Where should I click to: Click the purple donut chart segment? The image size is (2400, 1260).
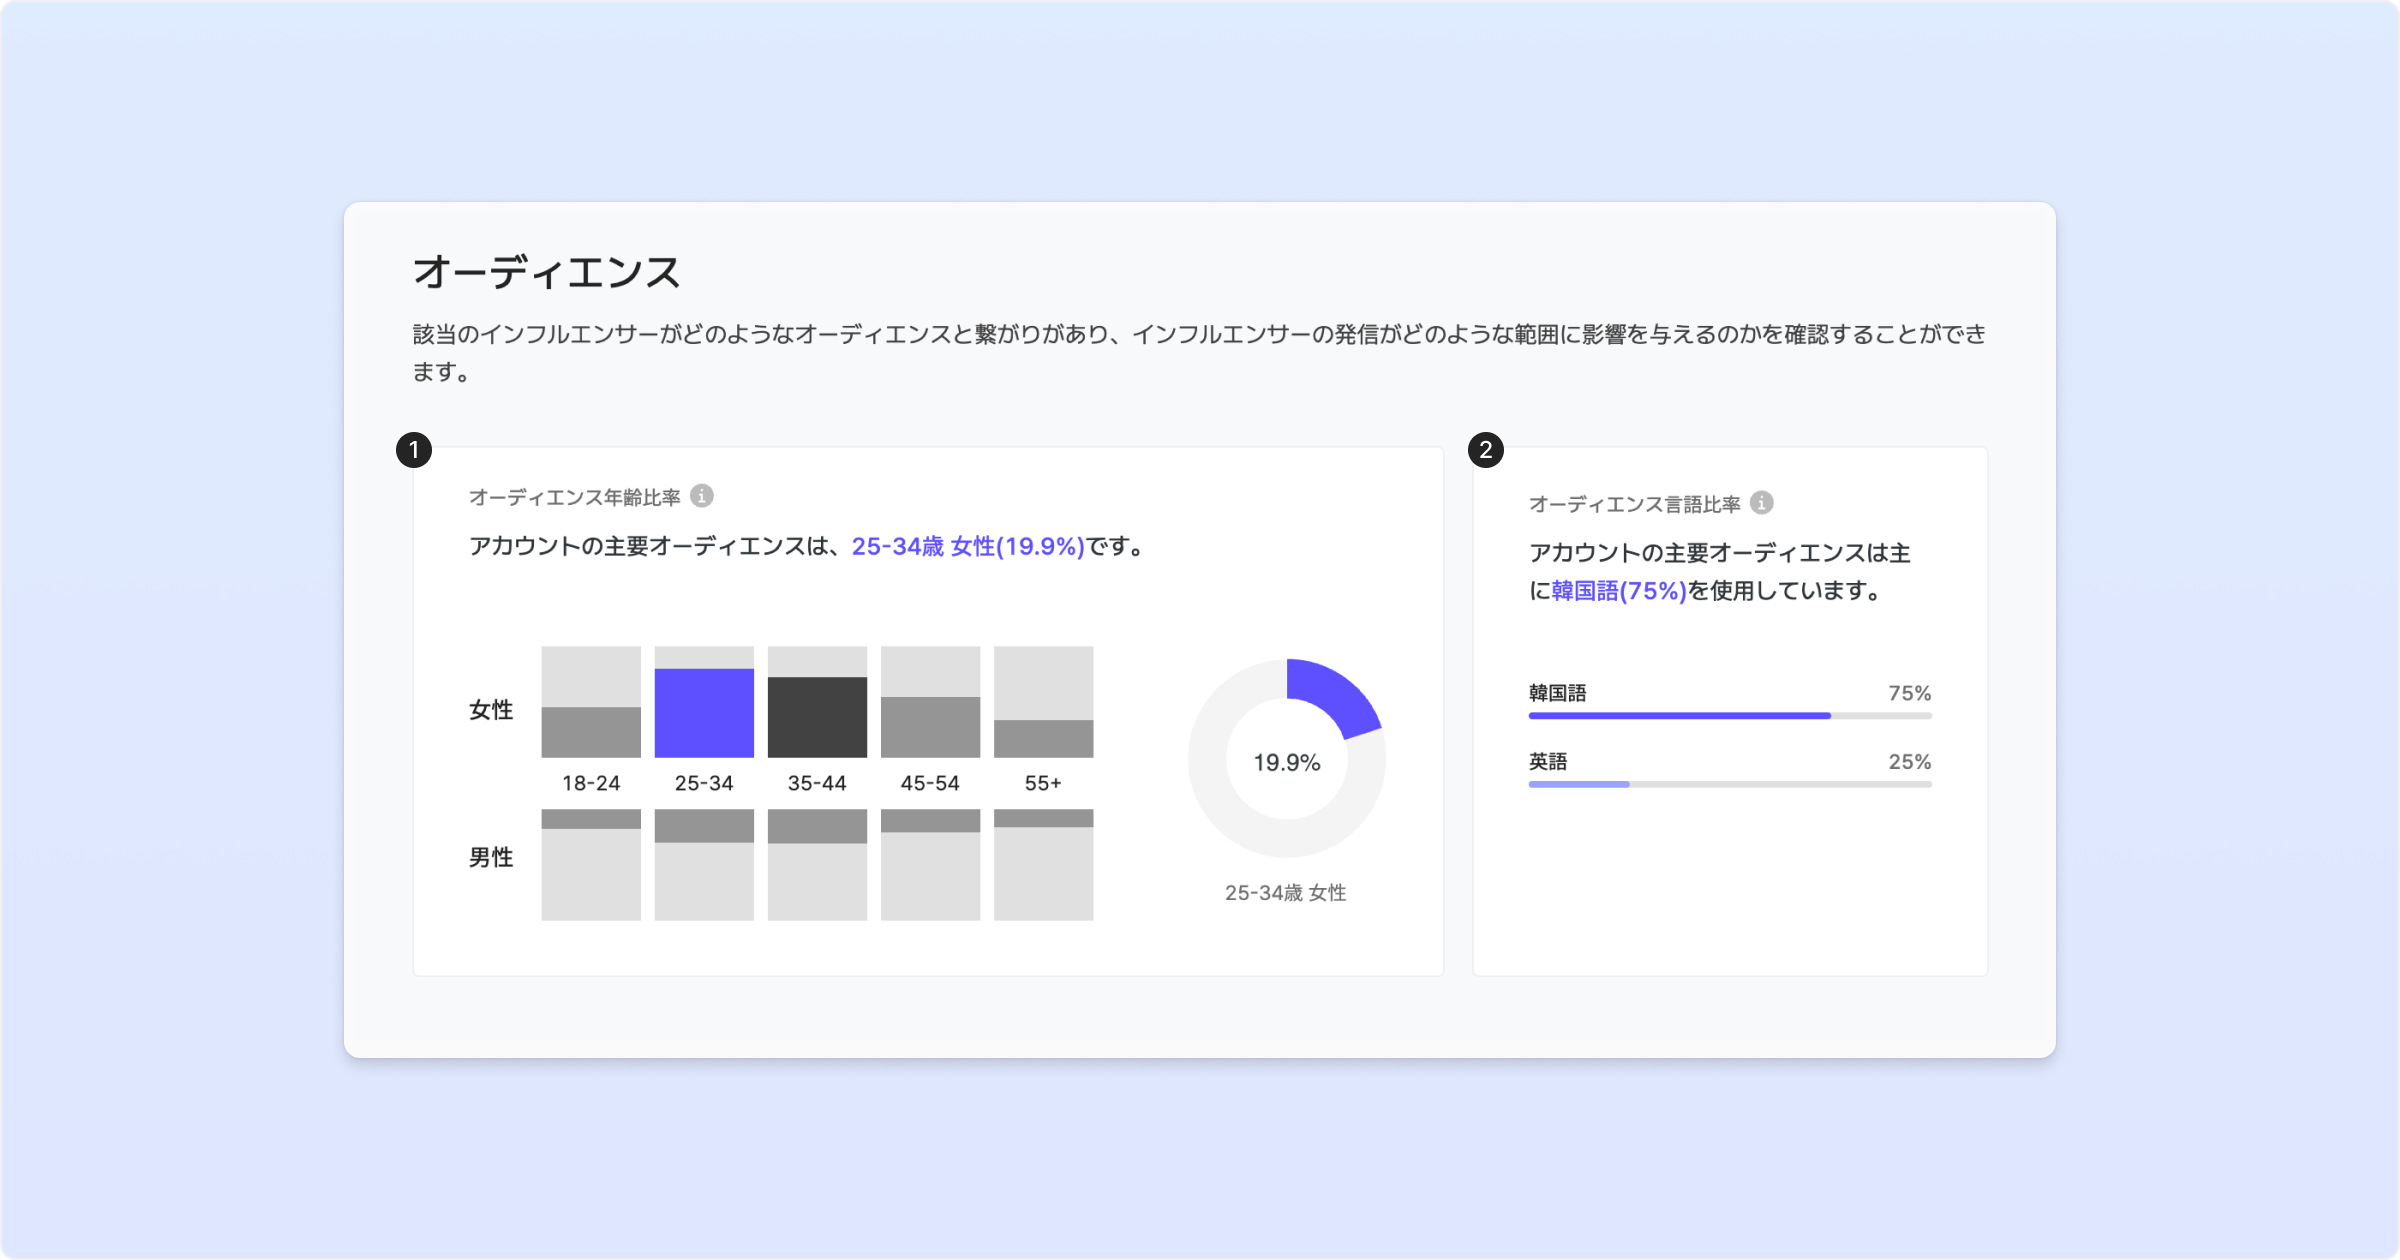[1336, 692]
